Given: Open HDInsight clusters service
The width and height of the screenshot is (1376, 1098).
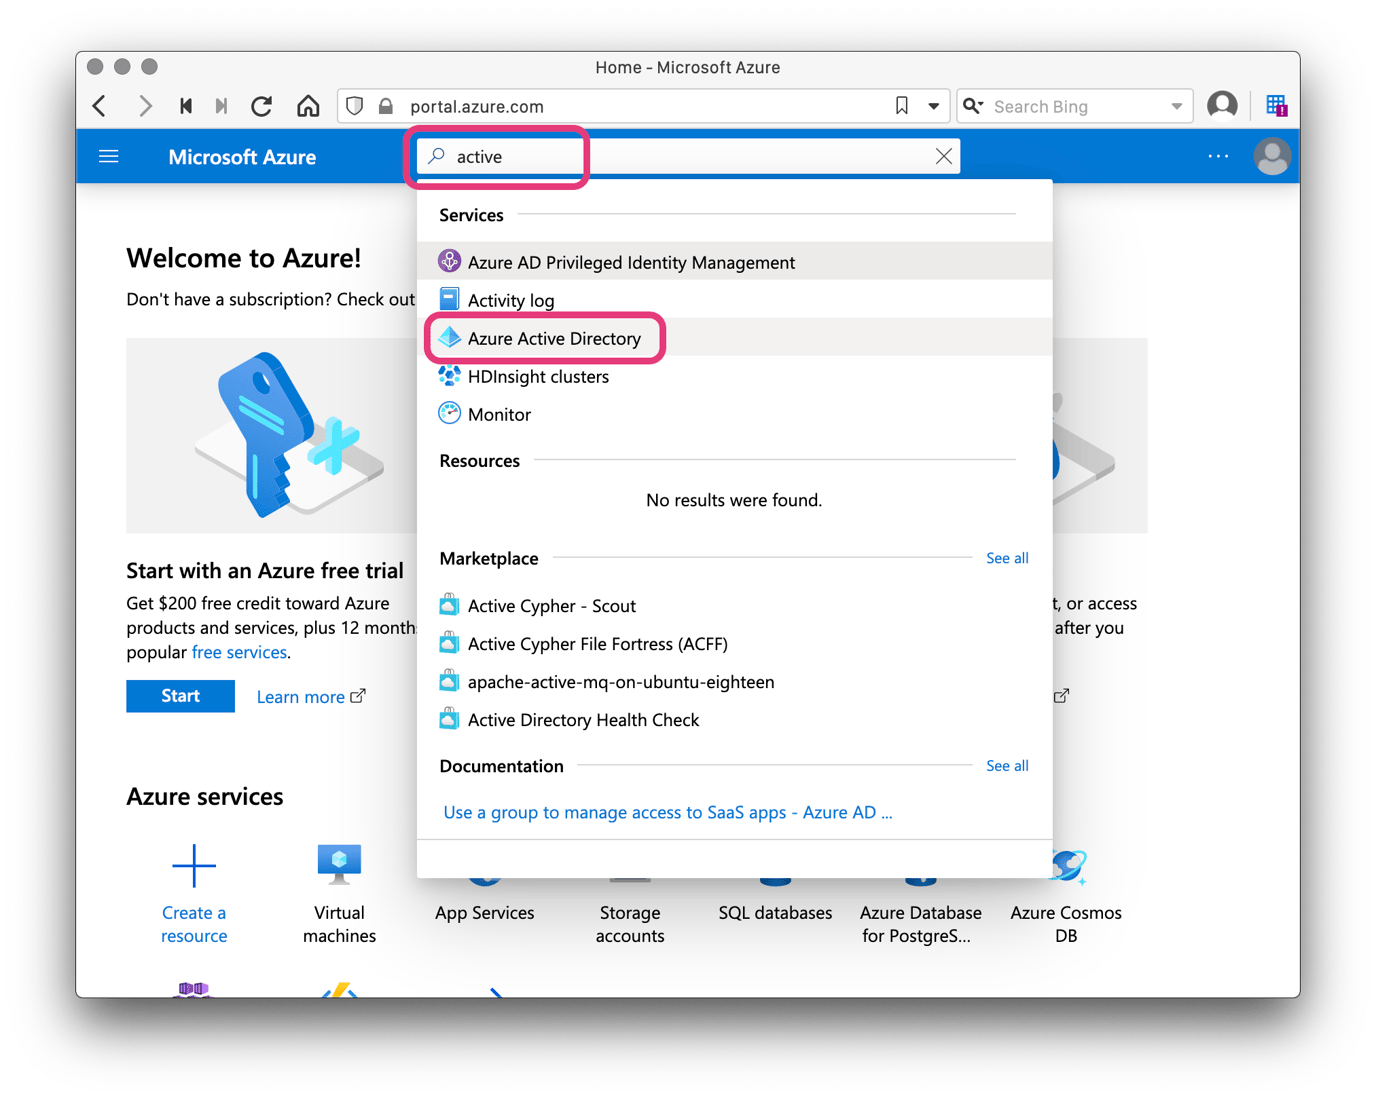Looking at the screenshot, I should coord(538,376).
